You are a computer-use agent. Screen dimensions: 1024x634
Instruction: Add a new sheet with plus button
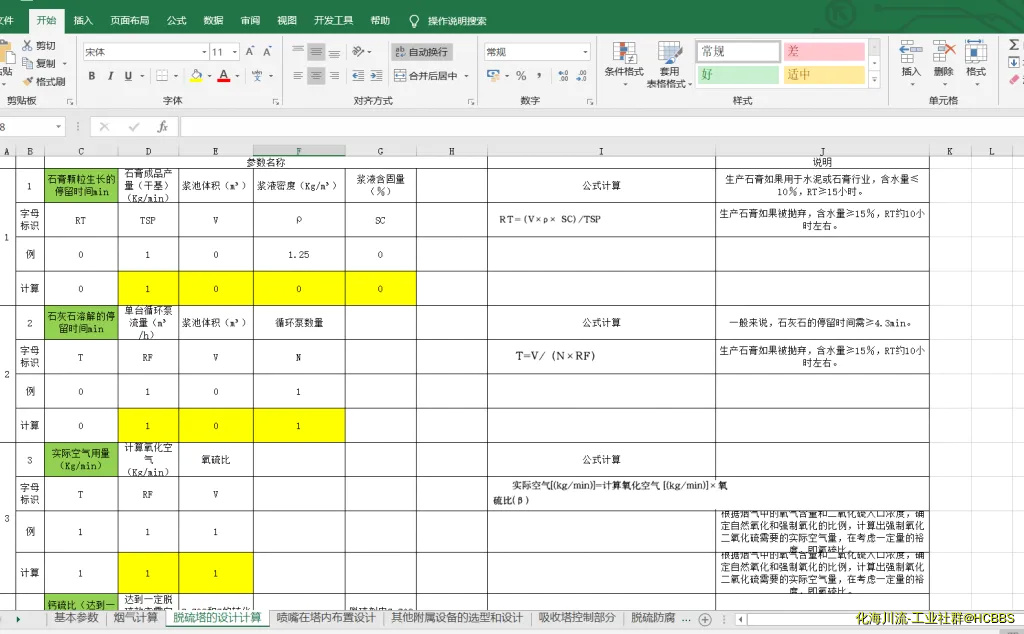coord(705,619)
